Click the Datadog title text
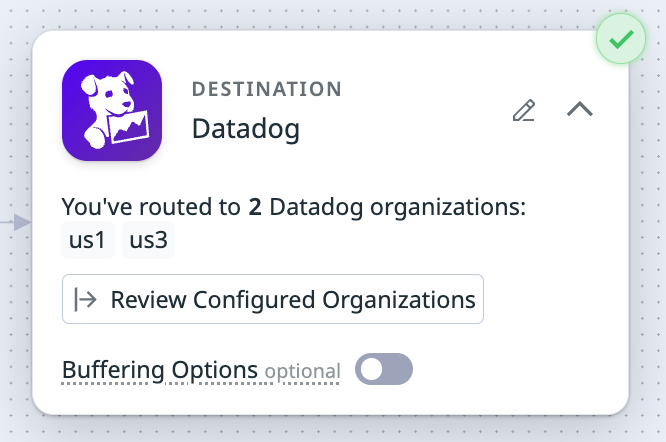666x442 pixels. tap(245, 129)
